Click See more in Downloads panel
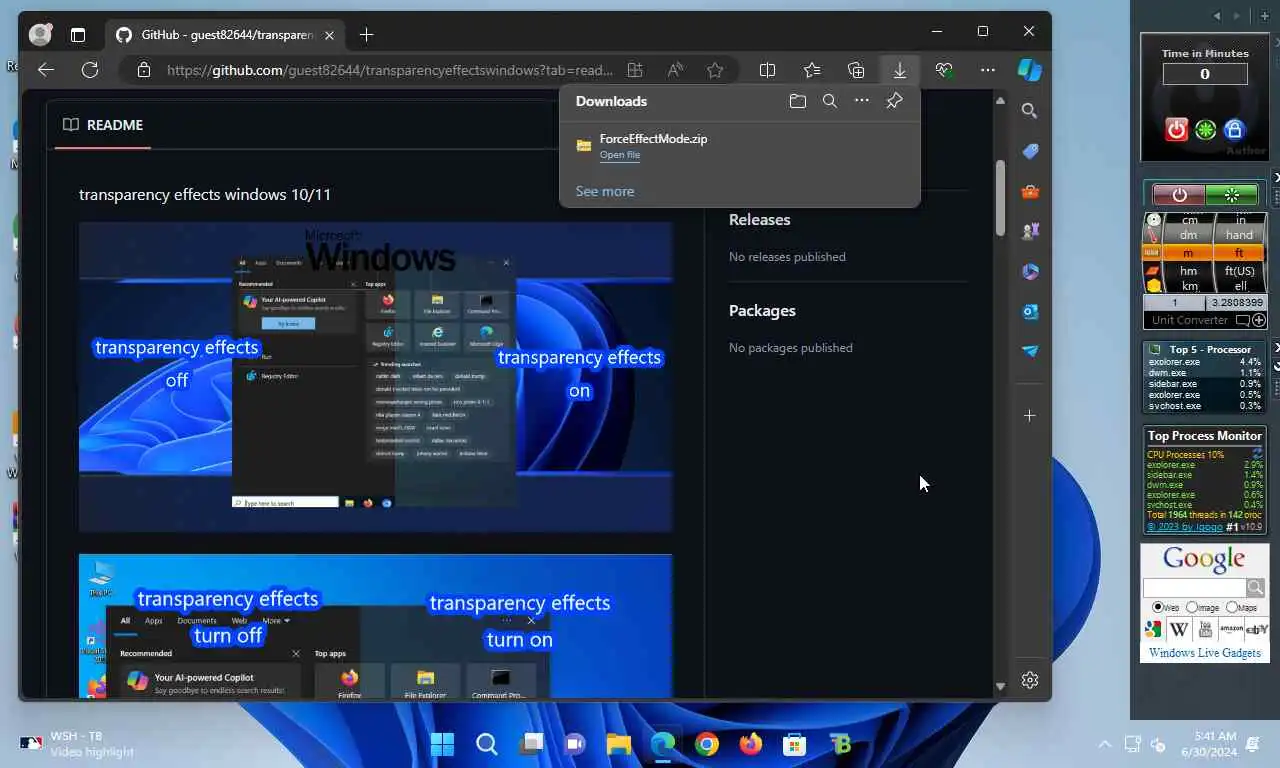The height and width of the screenshot is (768, 1280). point(605,191)
